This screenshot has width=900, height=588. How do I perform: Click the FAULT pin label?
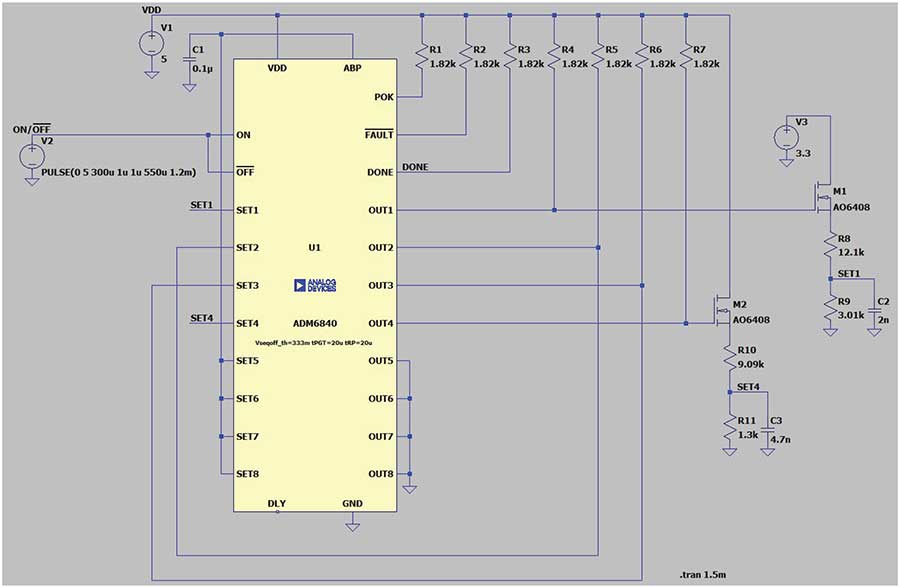379,134
